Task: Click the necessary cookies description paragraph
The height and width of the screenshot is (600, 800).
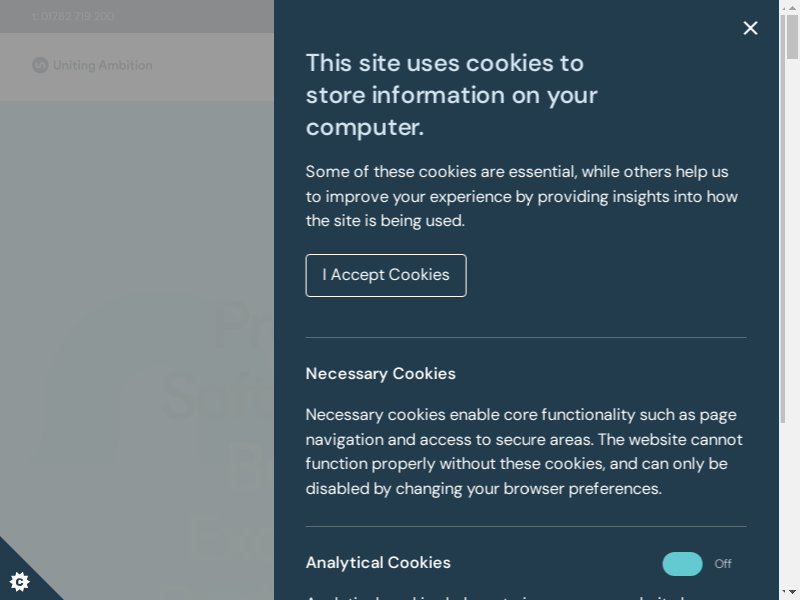Action: tap(524, 452)
